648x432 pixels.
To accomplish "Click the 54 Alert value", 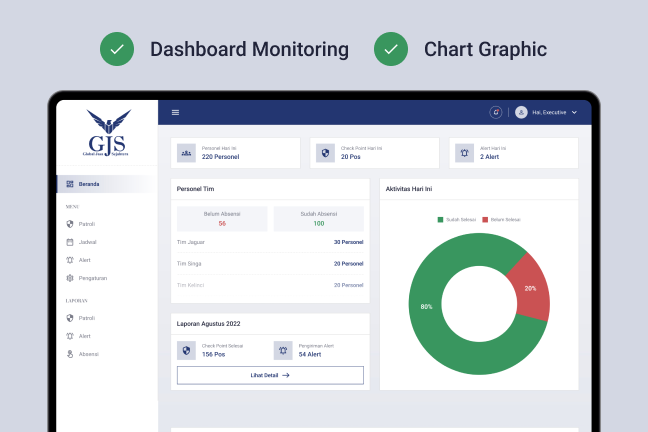I will (x=310, y=355).
